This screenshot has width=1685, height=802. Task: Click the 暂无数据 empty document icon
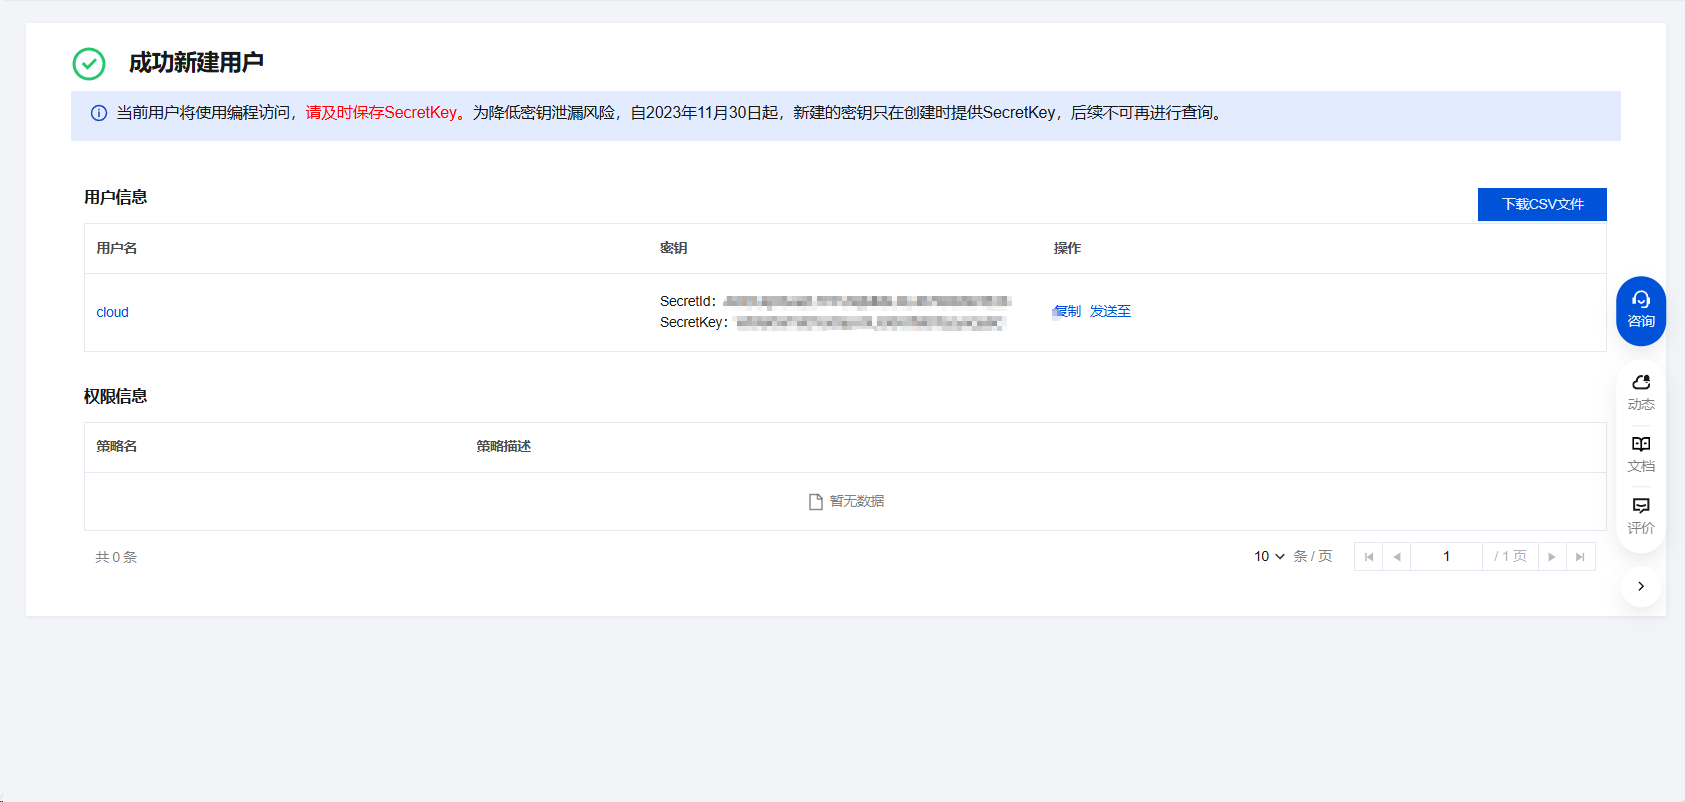coord(815,502)
